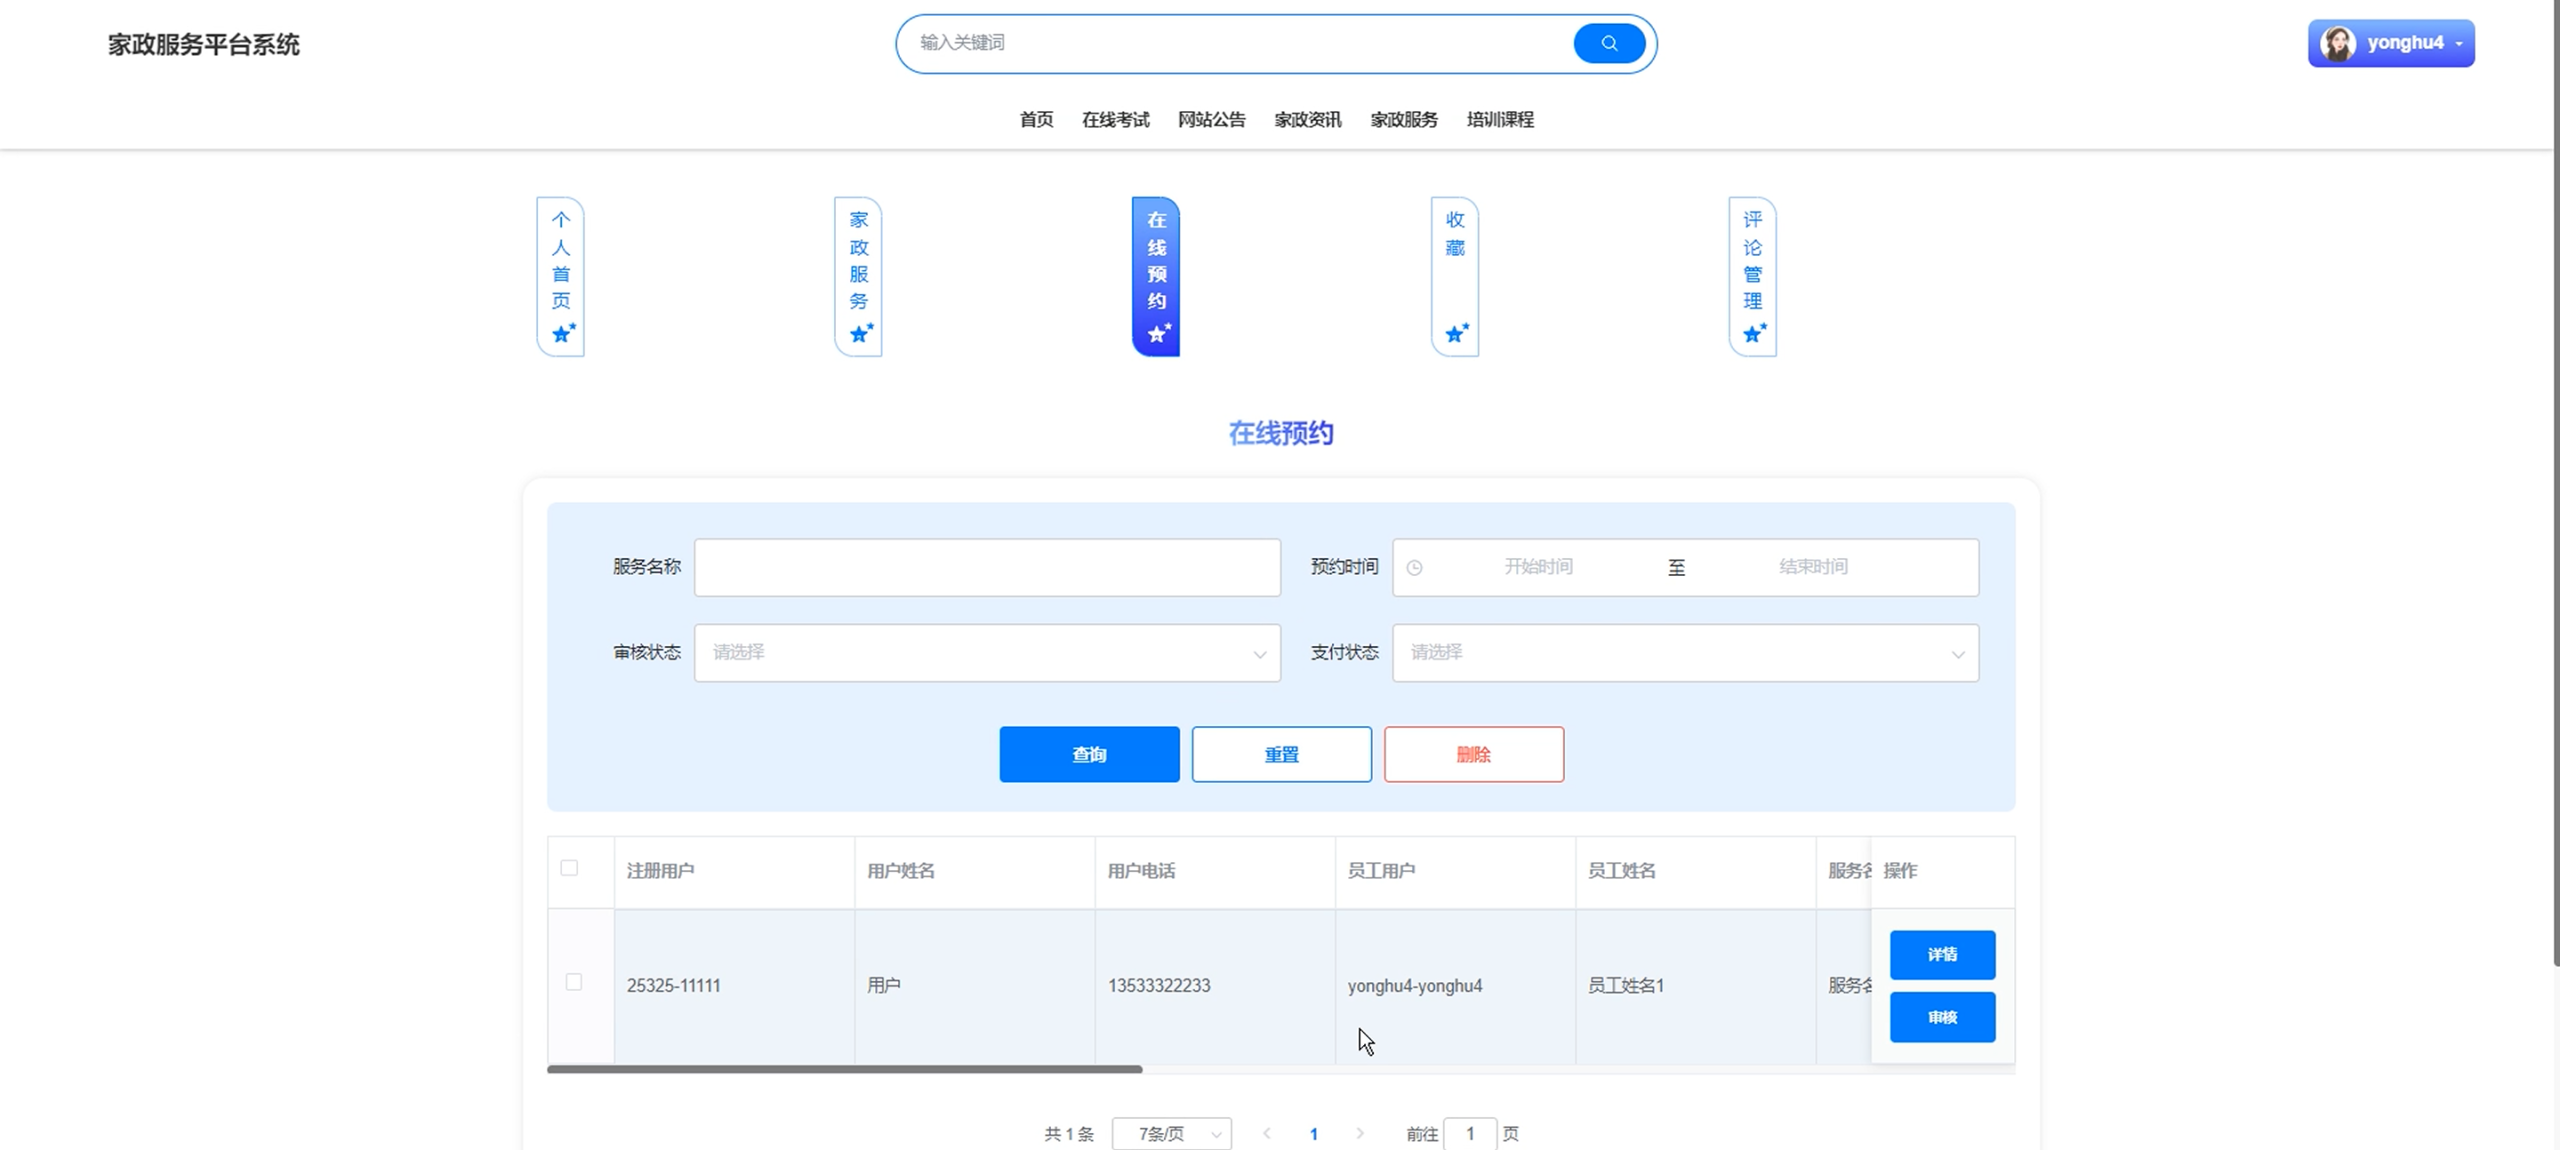Click the yonghu4 profile avatar
The height and width of the screenshot is (1150, 2560).
point(2338,43)
